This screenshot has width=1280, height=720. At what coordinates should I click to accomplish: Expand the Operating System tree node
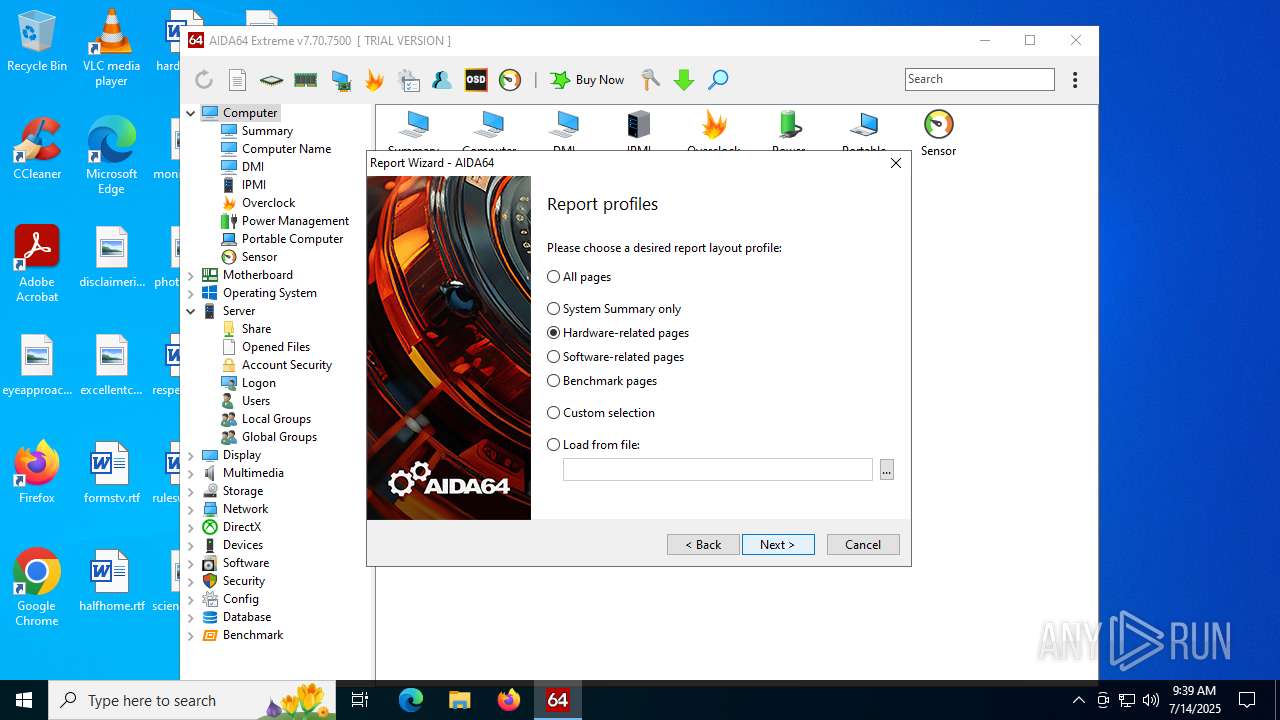(191, 293)
